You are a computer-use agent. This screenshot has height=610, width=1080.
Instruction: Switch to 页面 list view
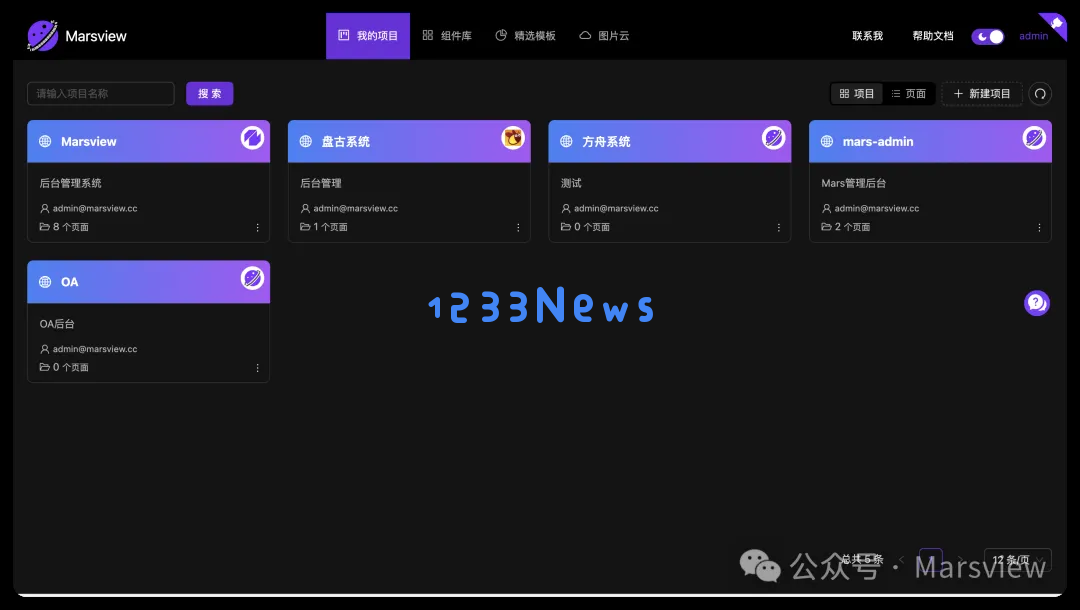click(x=908, y=94)
